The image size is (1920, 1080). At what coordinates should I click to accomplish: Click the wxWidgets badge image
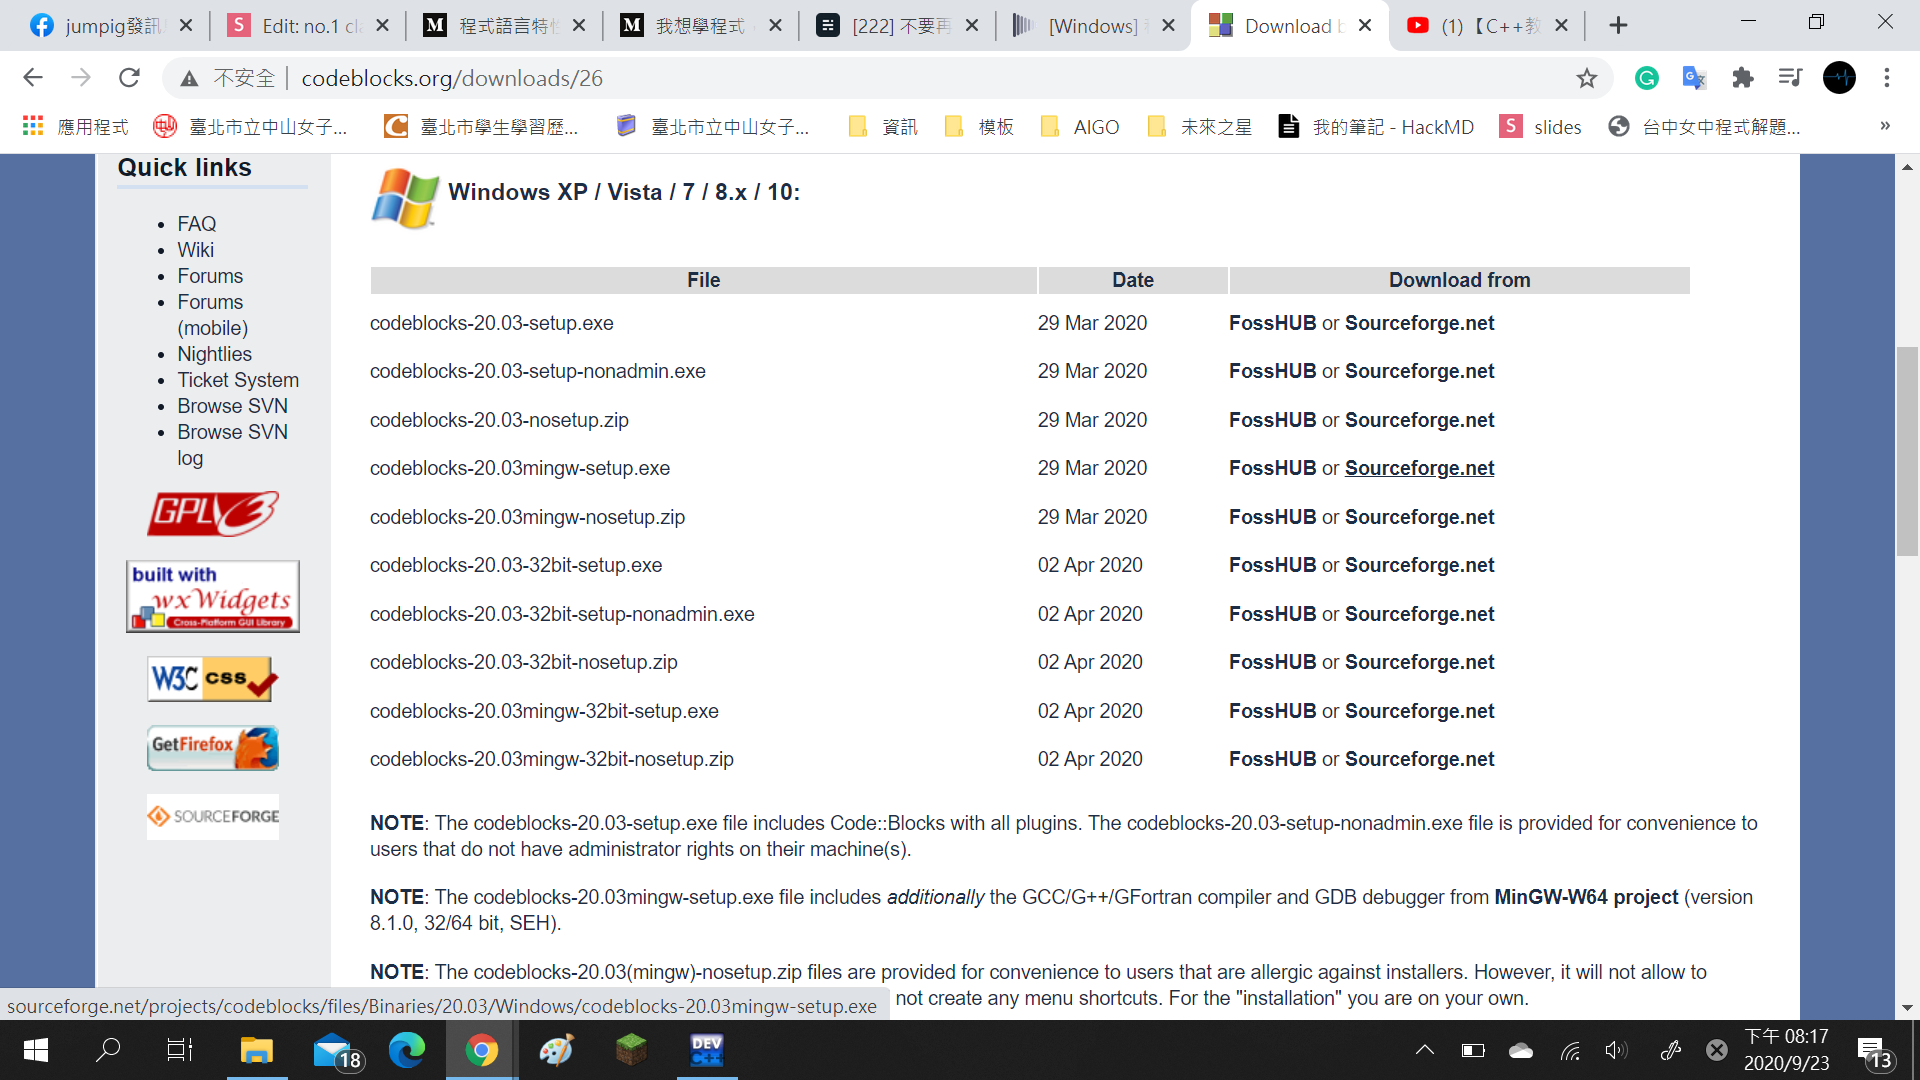pos(212,596)
